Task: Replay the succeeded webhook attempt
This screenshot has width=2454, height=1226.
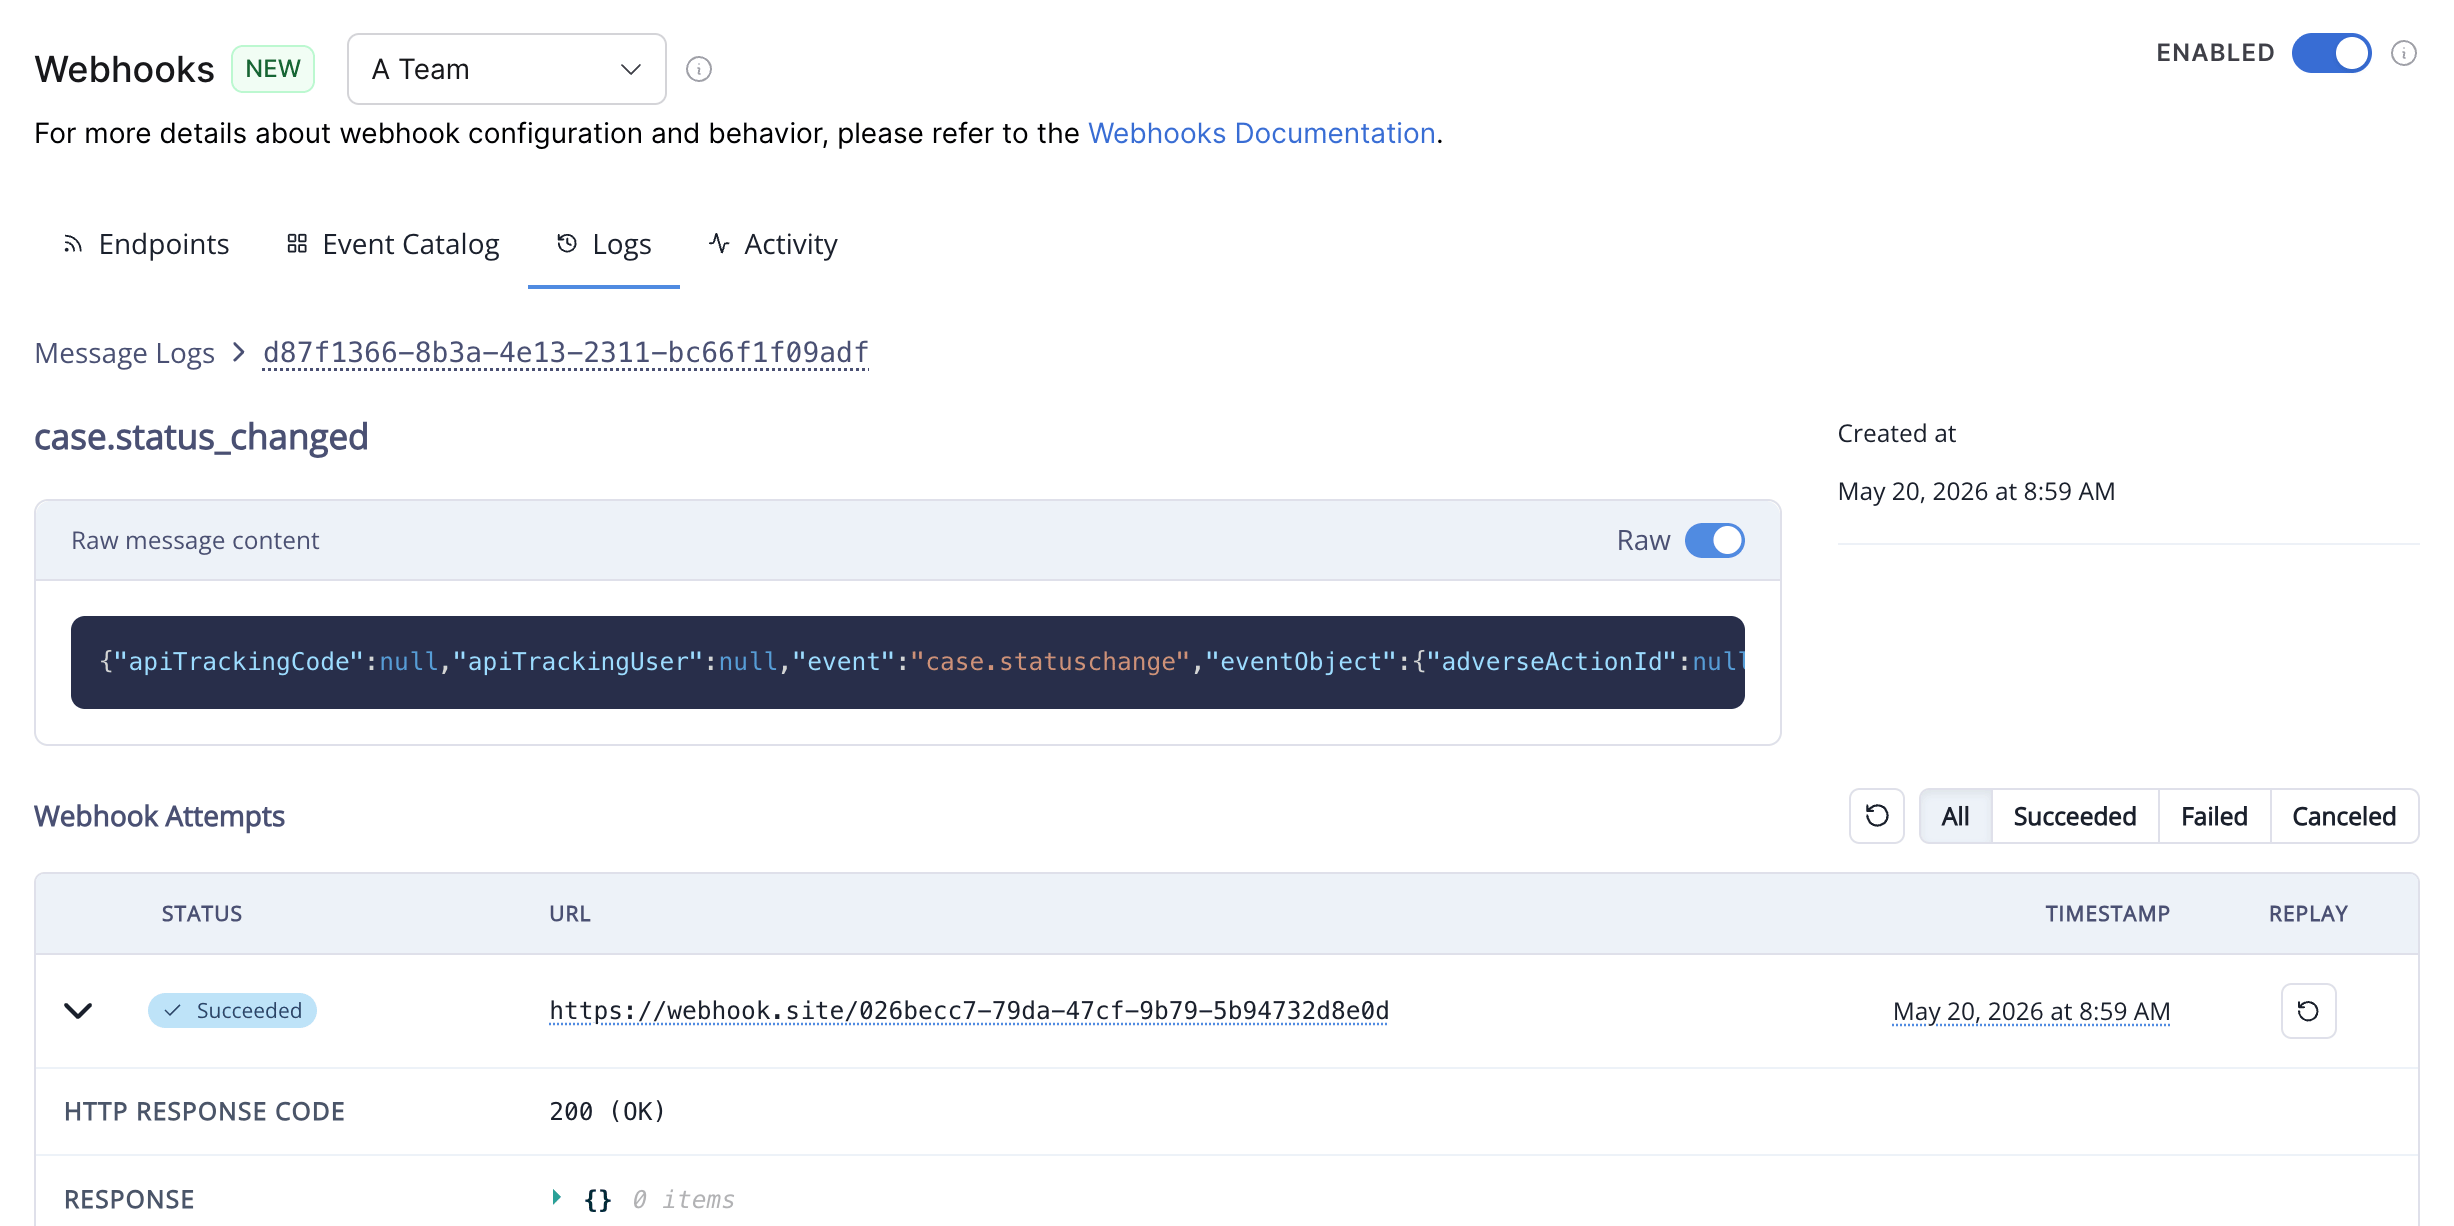Action: point(2308,1011)
